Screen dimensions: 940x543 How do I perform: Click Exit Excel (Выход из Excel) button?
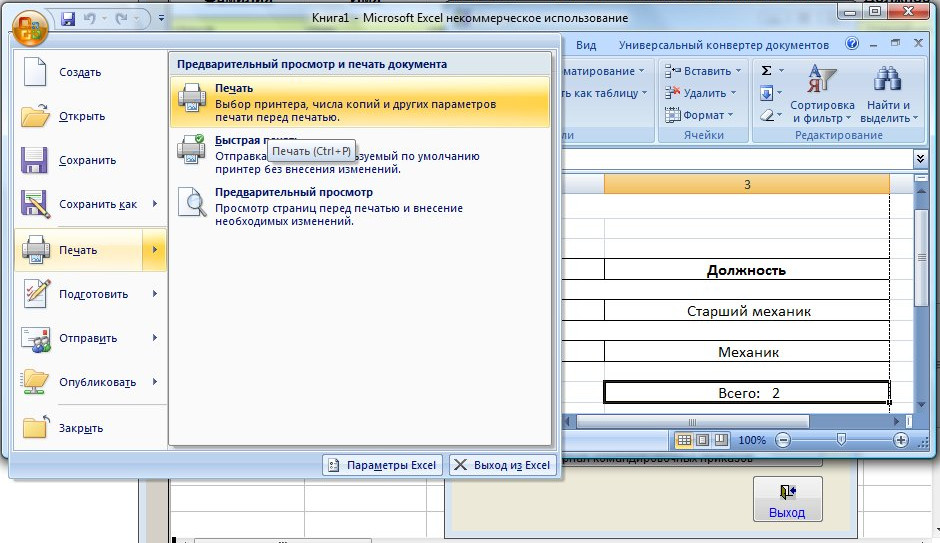tap(501, 465)
